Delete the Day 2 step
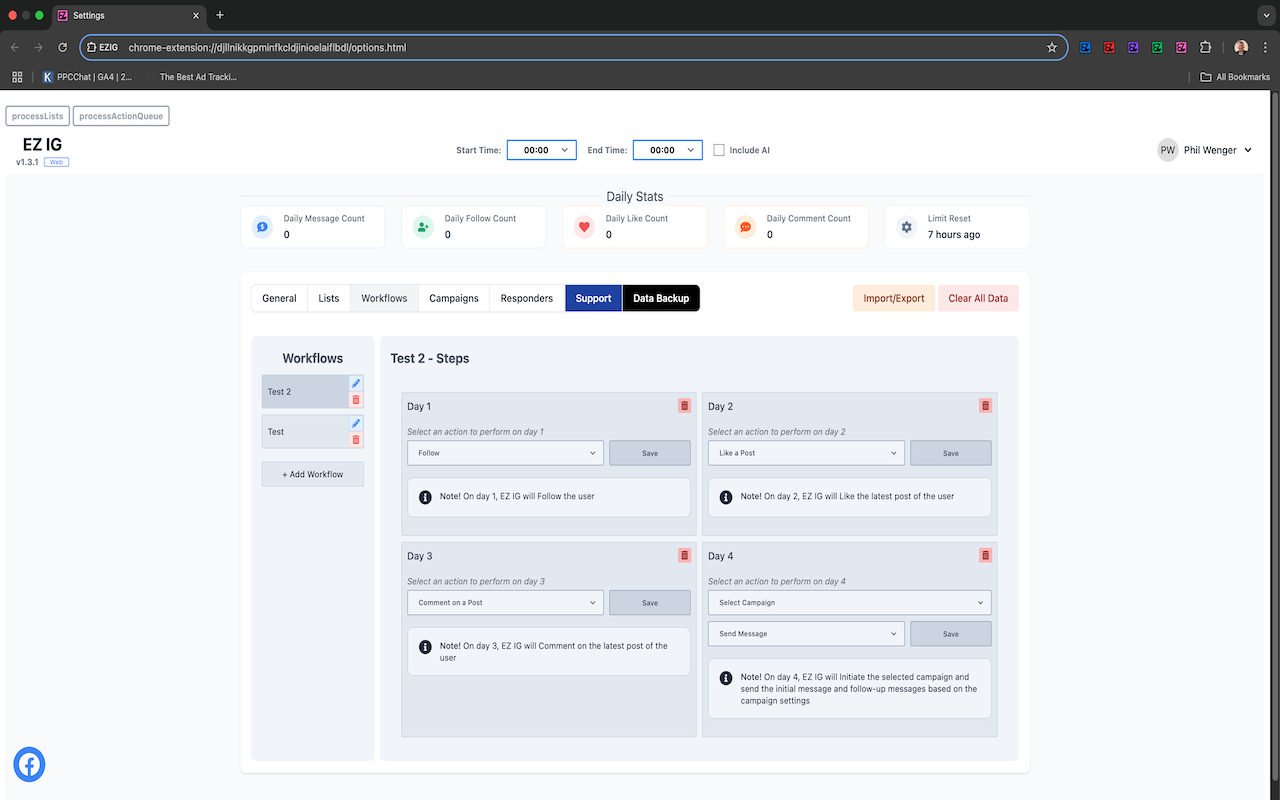 pos(985,406)
